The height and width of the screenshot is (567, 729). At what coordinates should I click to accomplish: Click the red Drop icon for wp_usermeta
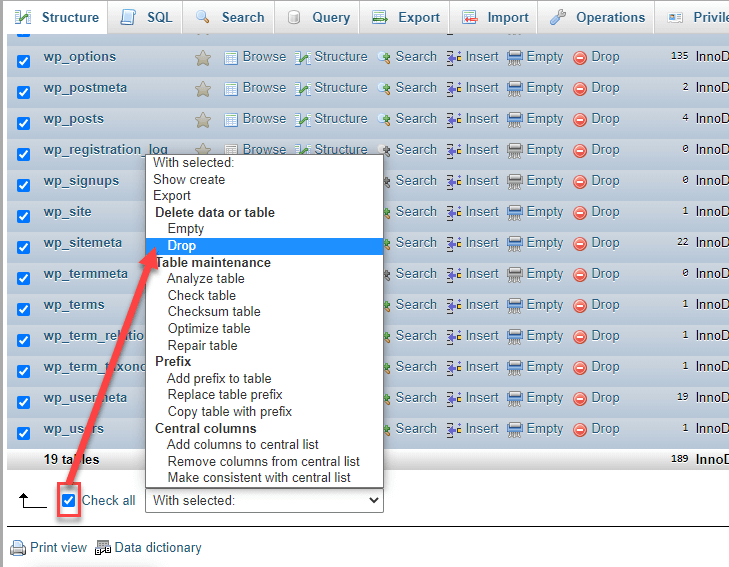(580, 399)
